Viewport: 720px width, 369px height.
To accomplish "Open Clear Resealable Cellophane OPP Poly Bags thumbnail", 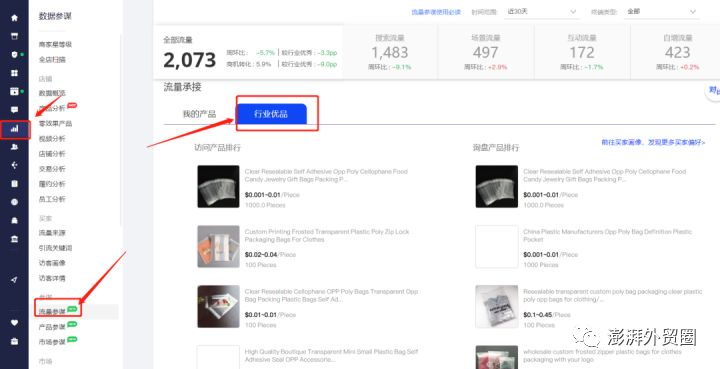I will click(x=218, y=307).
